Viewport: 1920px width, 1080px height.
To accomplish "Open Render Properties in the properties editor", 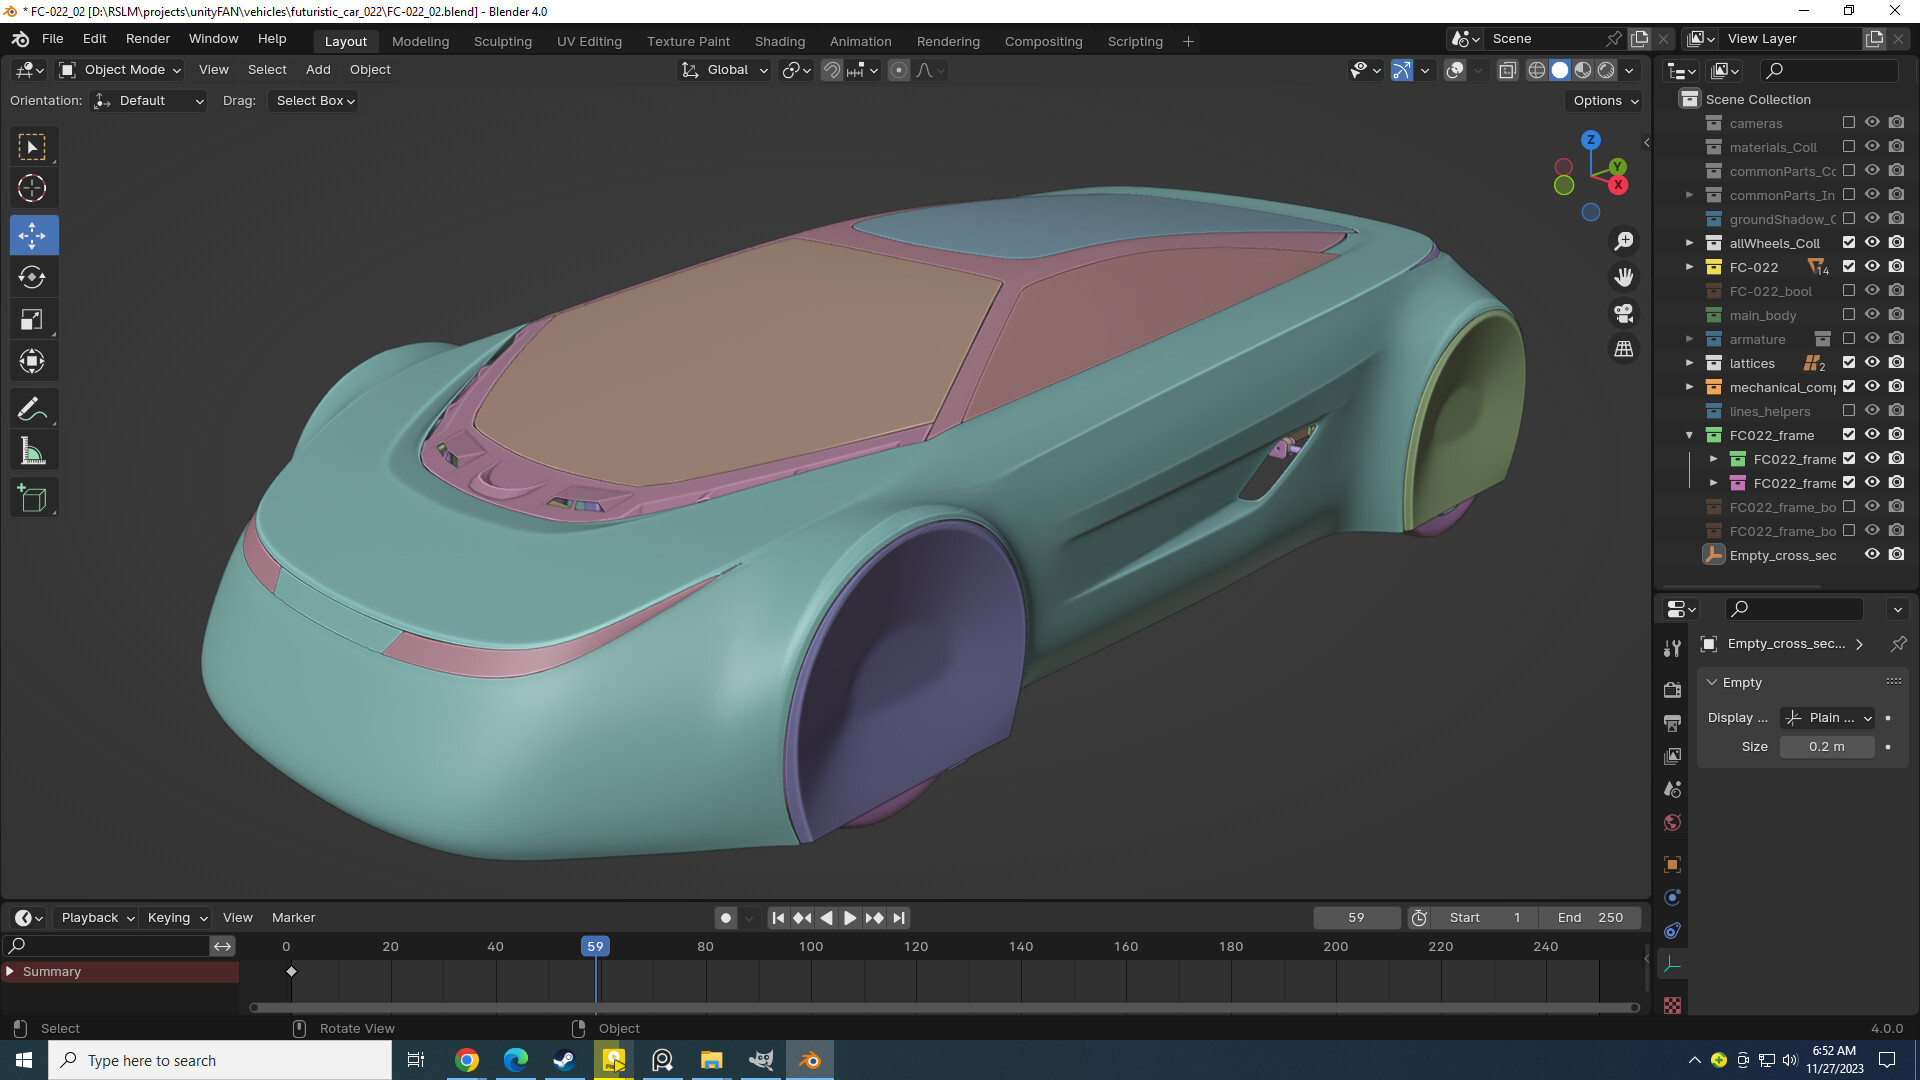I will [1672, 690].
